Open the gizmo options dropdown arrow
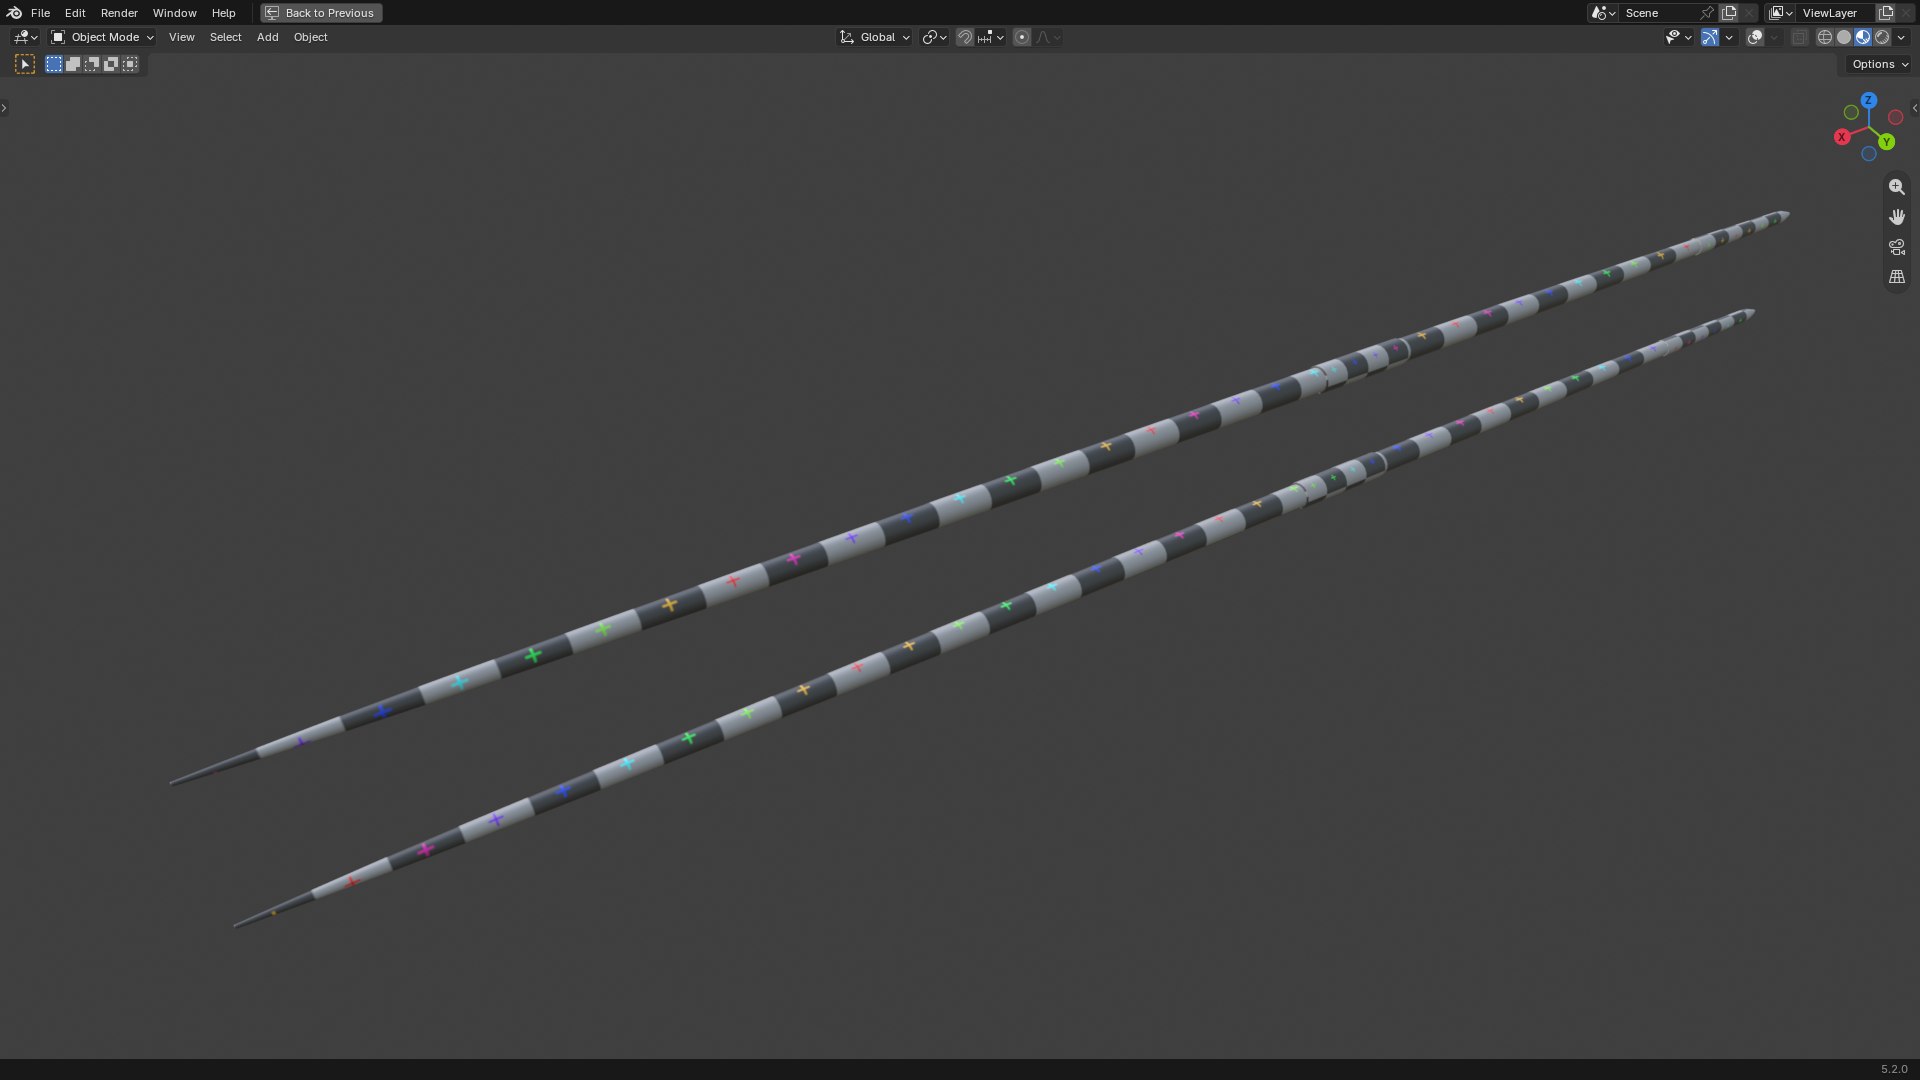Viewport: 1920px width, 1080px height. (1729, 37)
